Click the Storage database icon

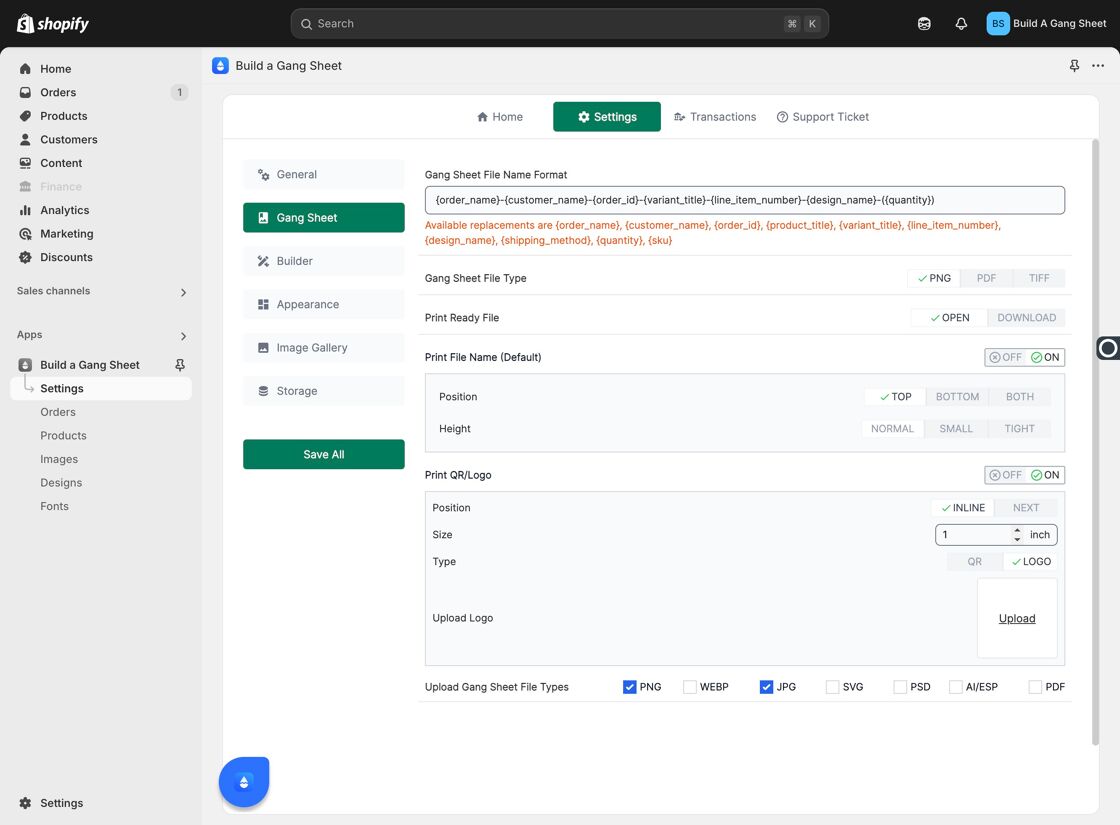264,391
